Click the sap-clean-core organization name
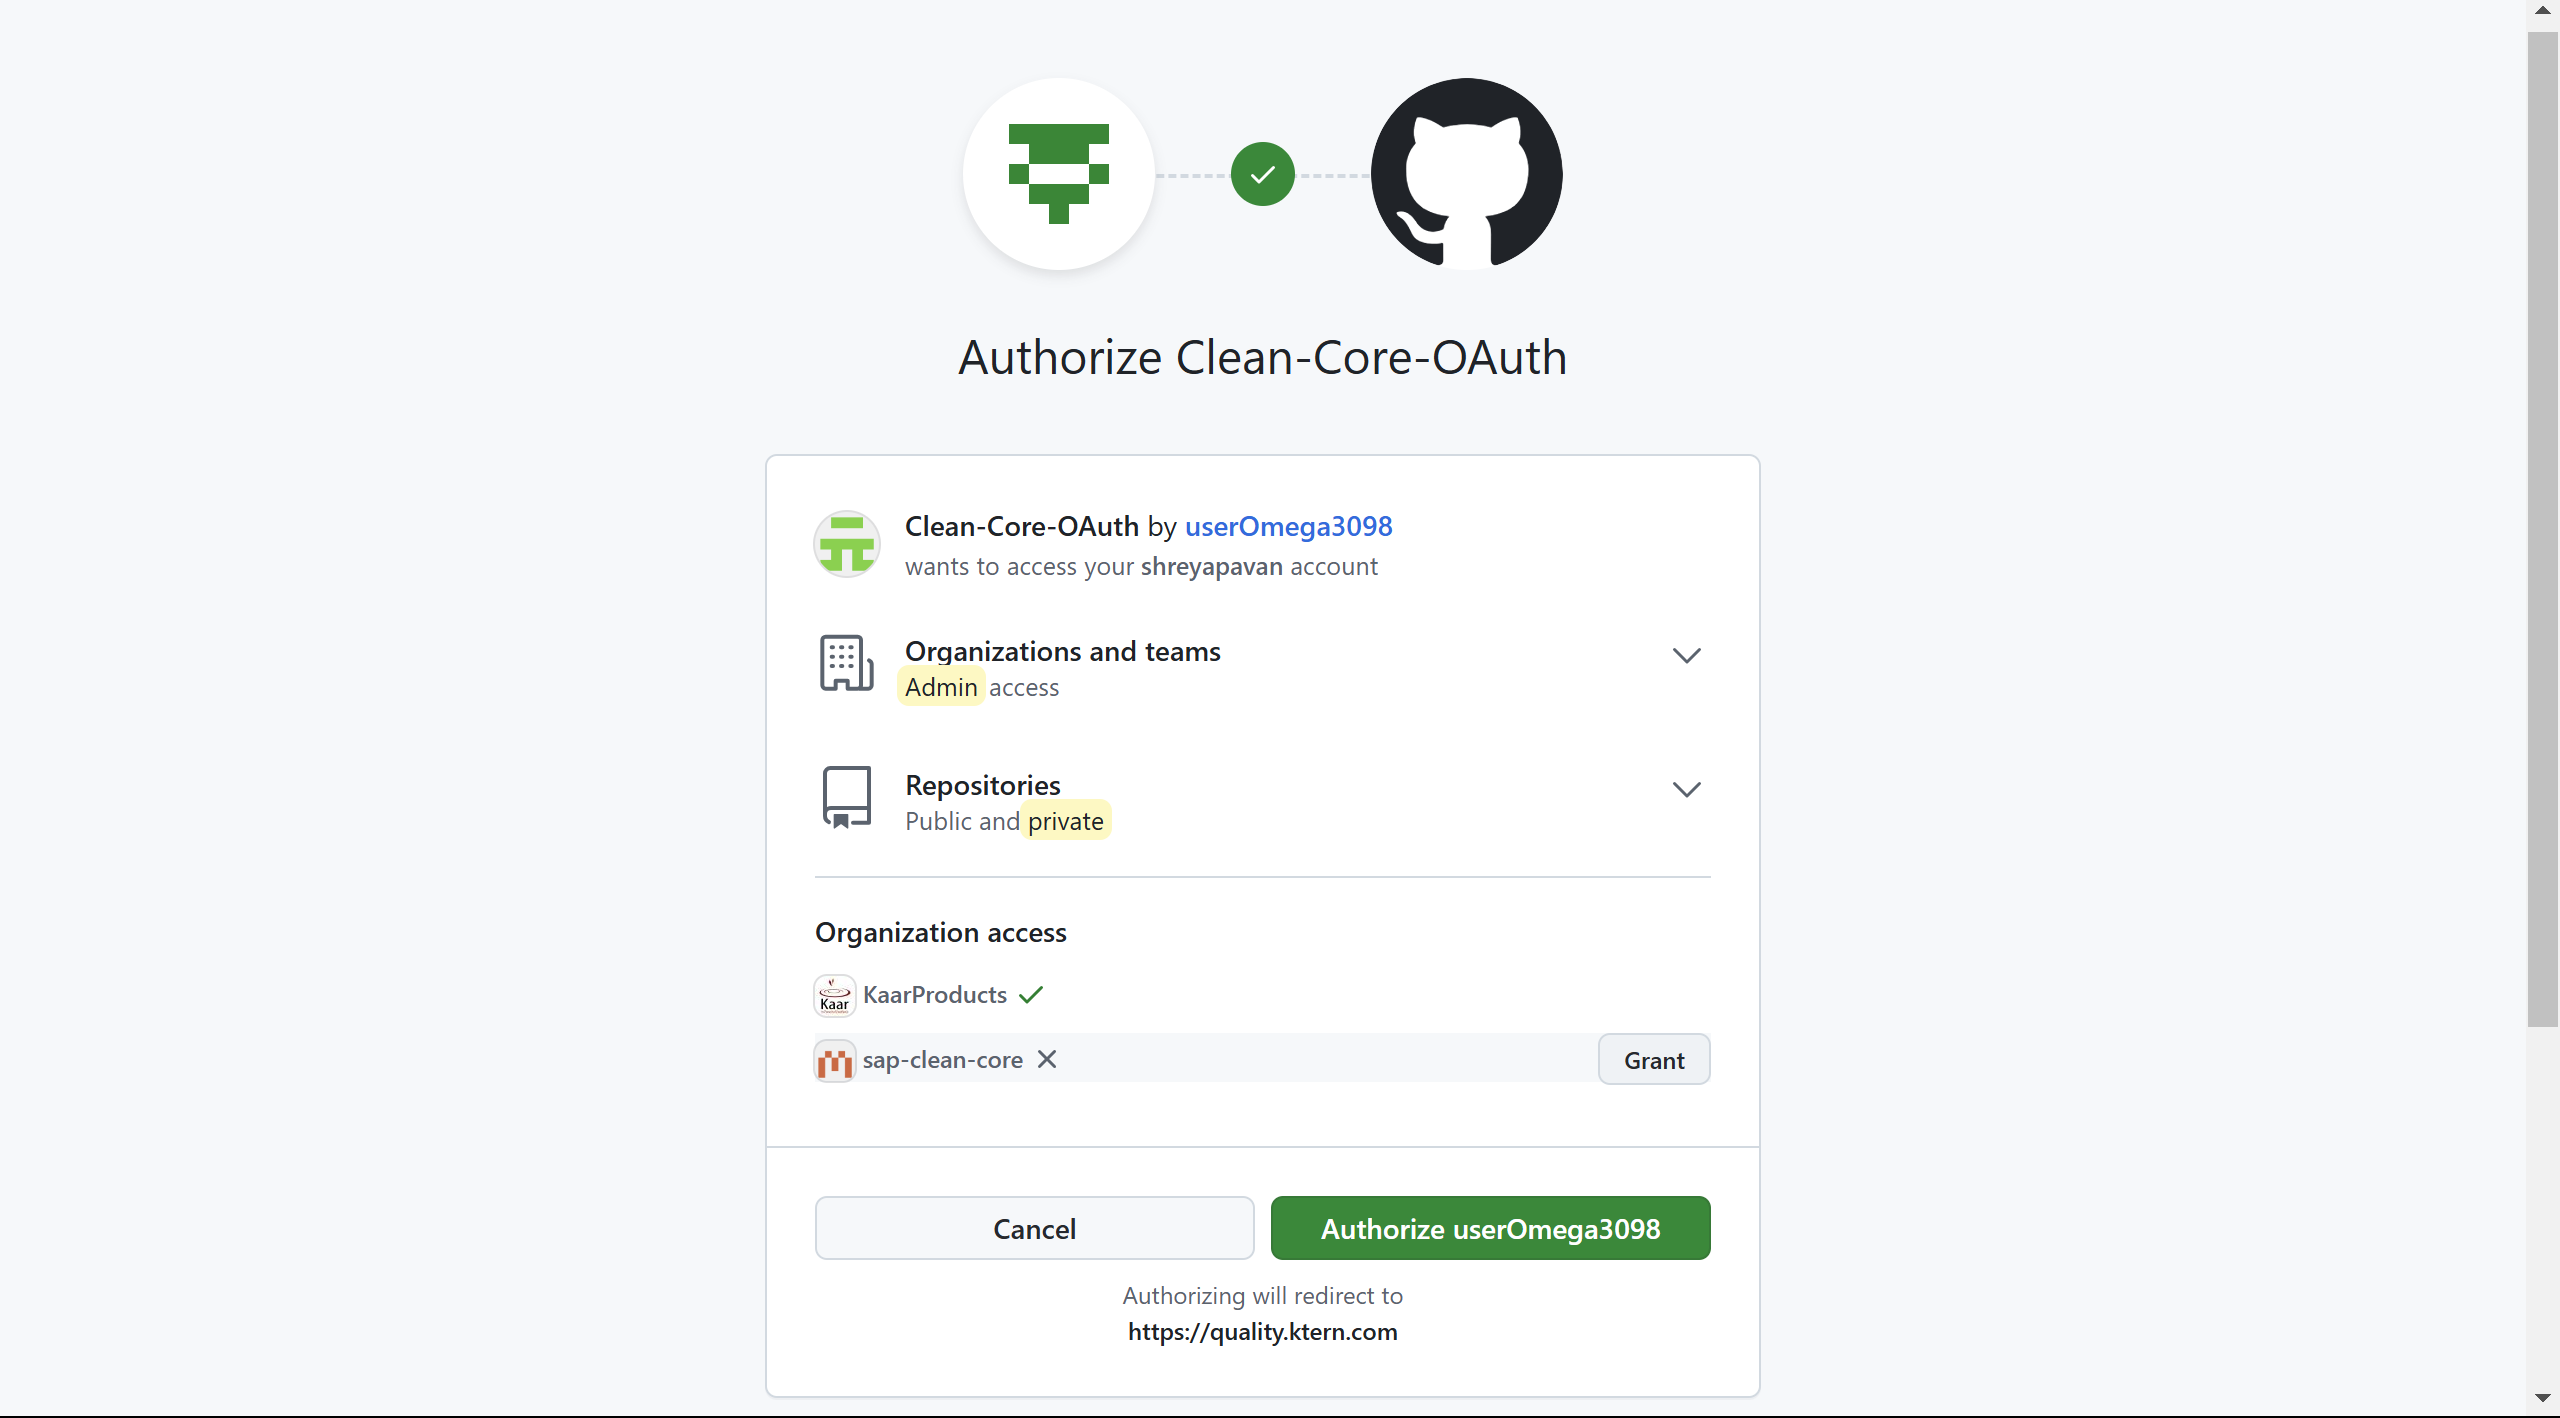This screenshot has width=2560, height=1418. pyautogui.click(x=942, y=1060)
